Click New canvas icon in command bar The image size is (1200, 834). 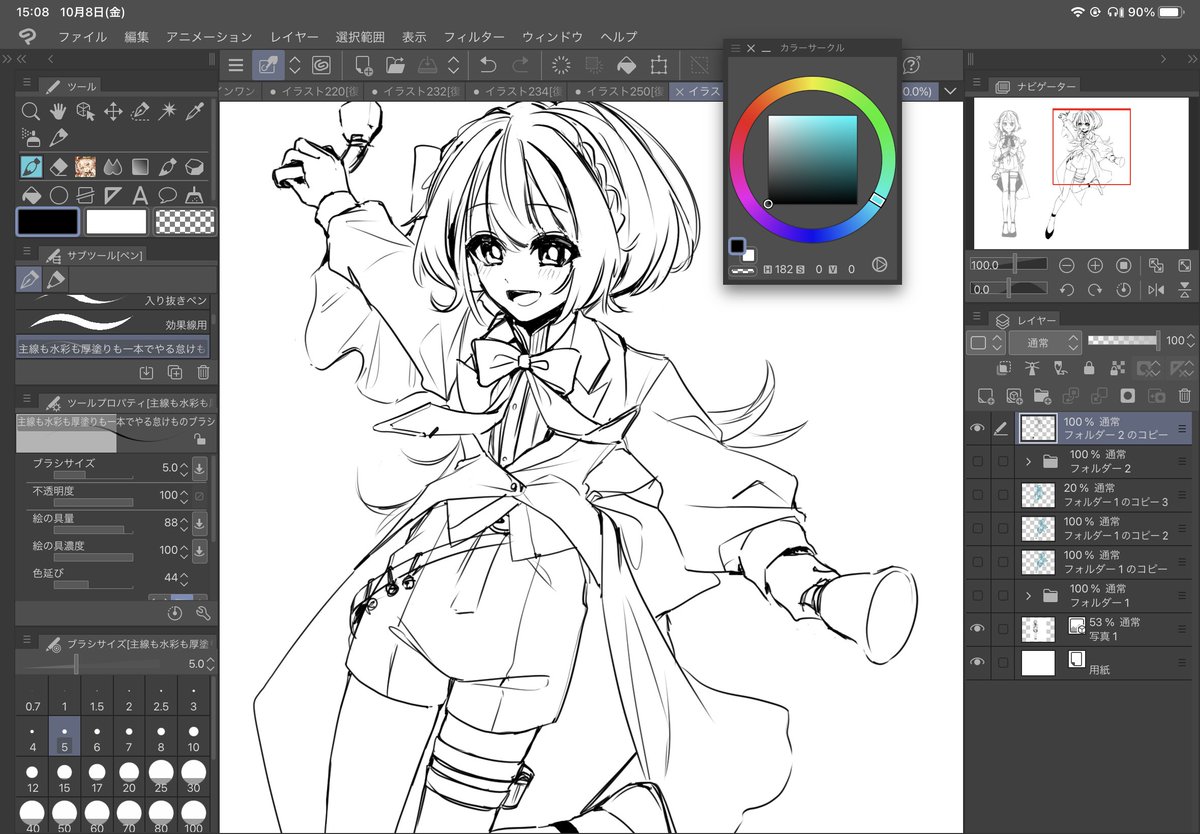364,66
